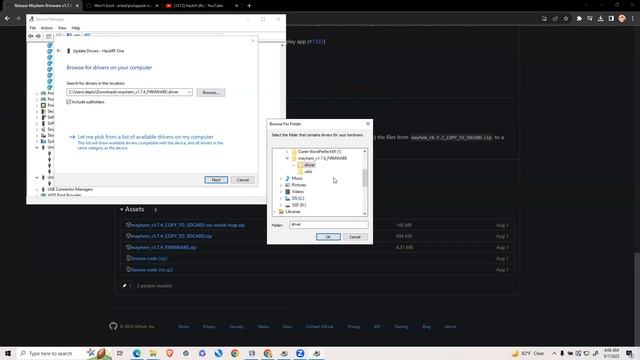The width and height of the screenshot is (640, 360).
Task: Open browser extensions puzzle icon
Action: click(579, 18)
